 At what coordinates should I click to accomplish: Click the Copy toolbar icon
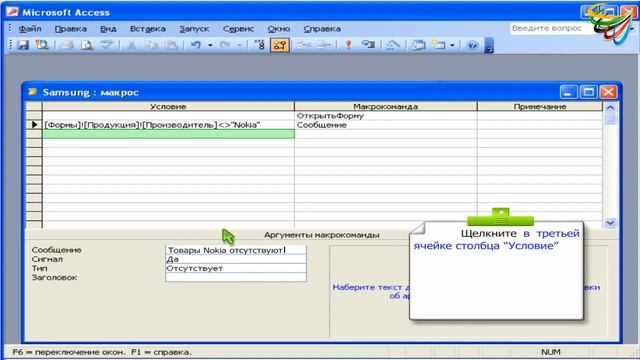(151, 45)
